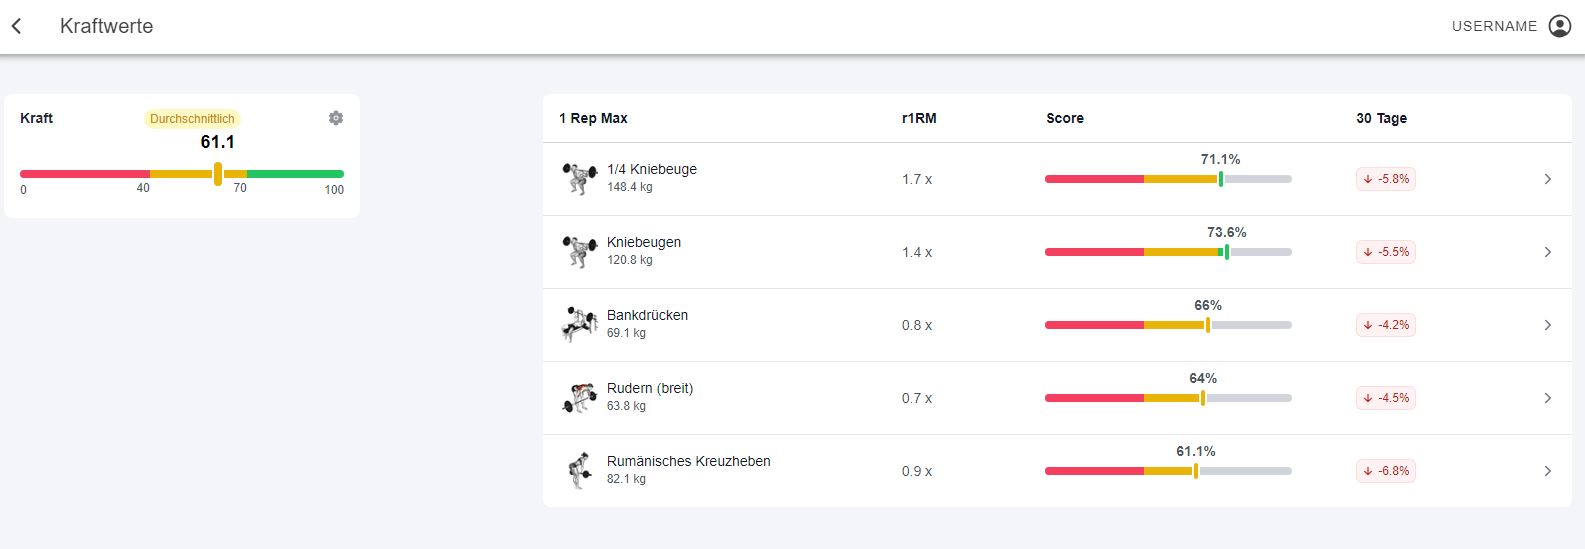Image resolution: width=1585 pixels, height=549 pixels.
Task: Open the Kraft card settings gear
Action: [336, 118]
